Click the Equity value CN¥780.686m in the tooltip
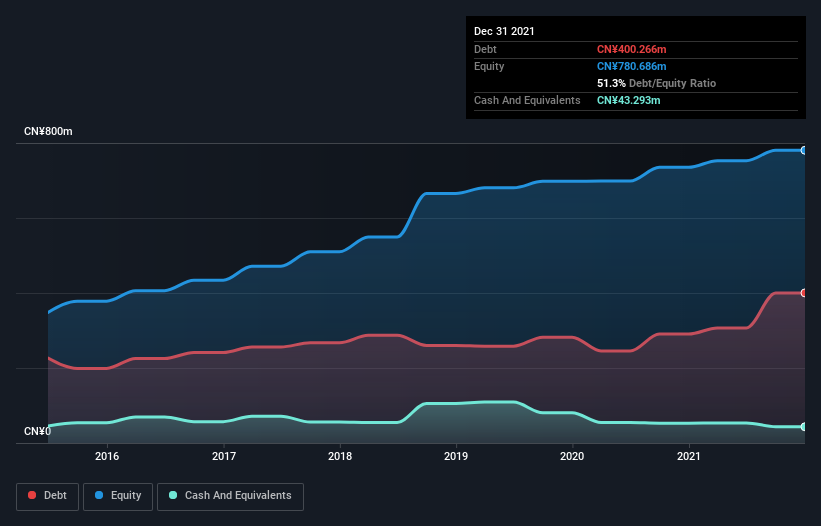Viewport: 821px width, 526px height. click(631, 66)
